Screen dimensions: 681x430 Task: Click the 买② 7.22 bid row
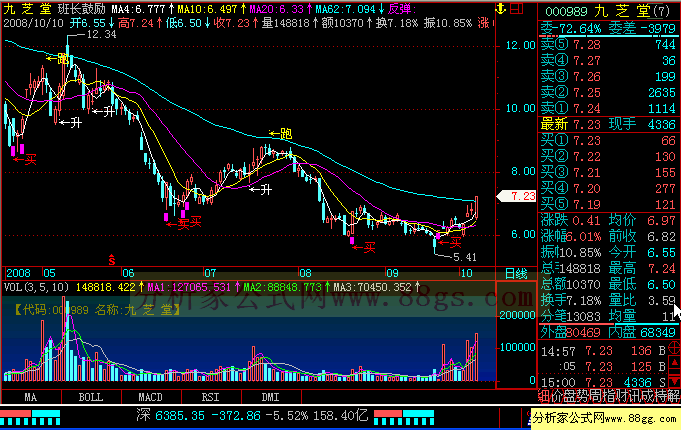coord(608,156)
